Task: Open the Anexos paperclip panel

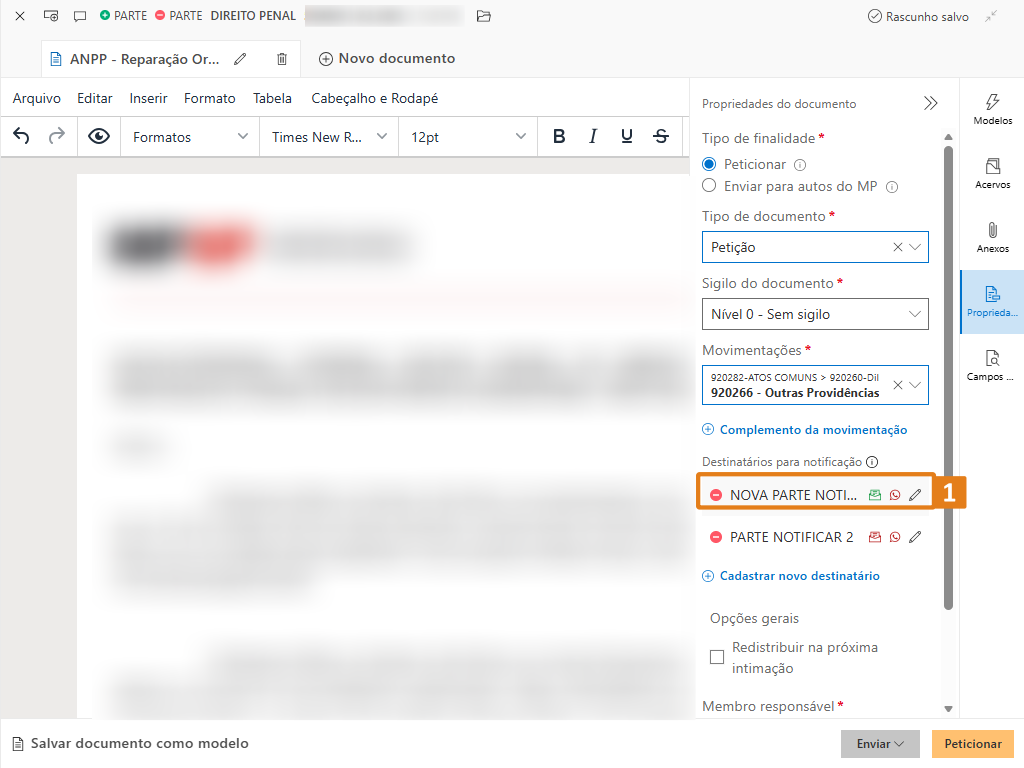Action: click(x=992, y=237)
